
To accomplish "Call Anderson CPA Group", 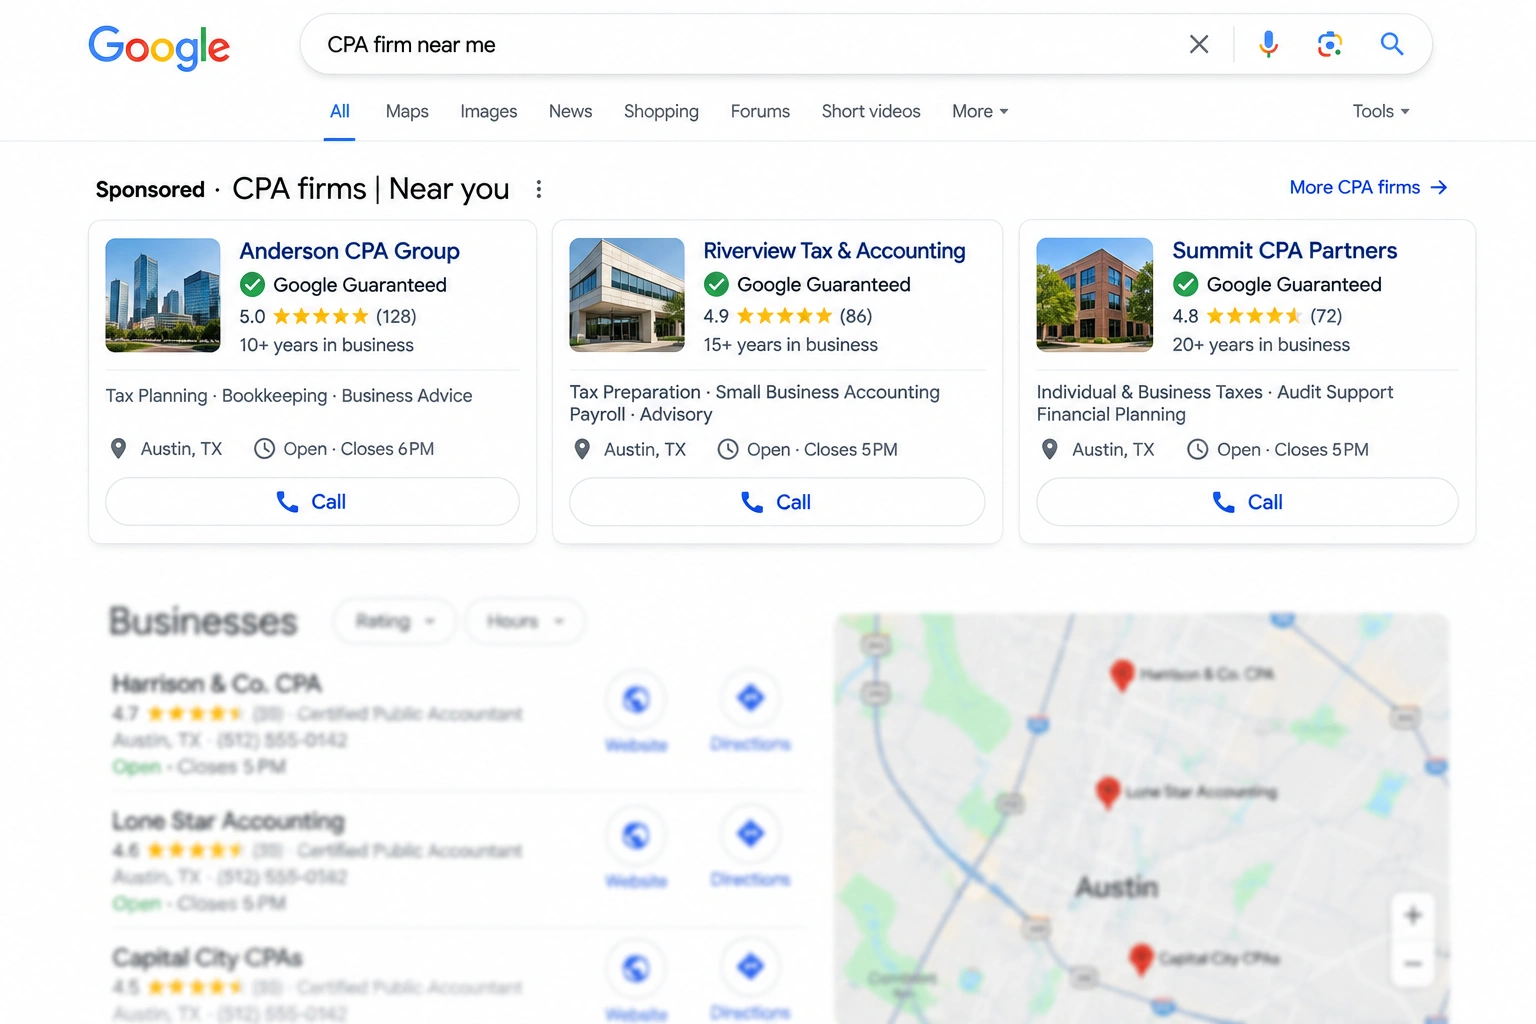I will tap(312, 502).
